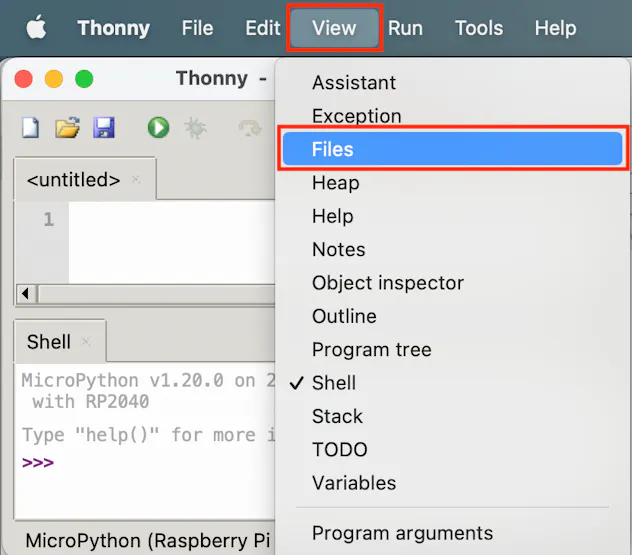The width and height of the screenshot is (632, 555).
Task: Click the Save floppy disk icon
Action: pos(103,128)
